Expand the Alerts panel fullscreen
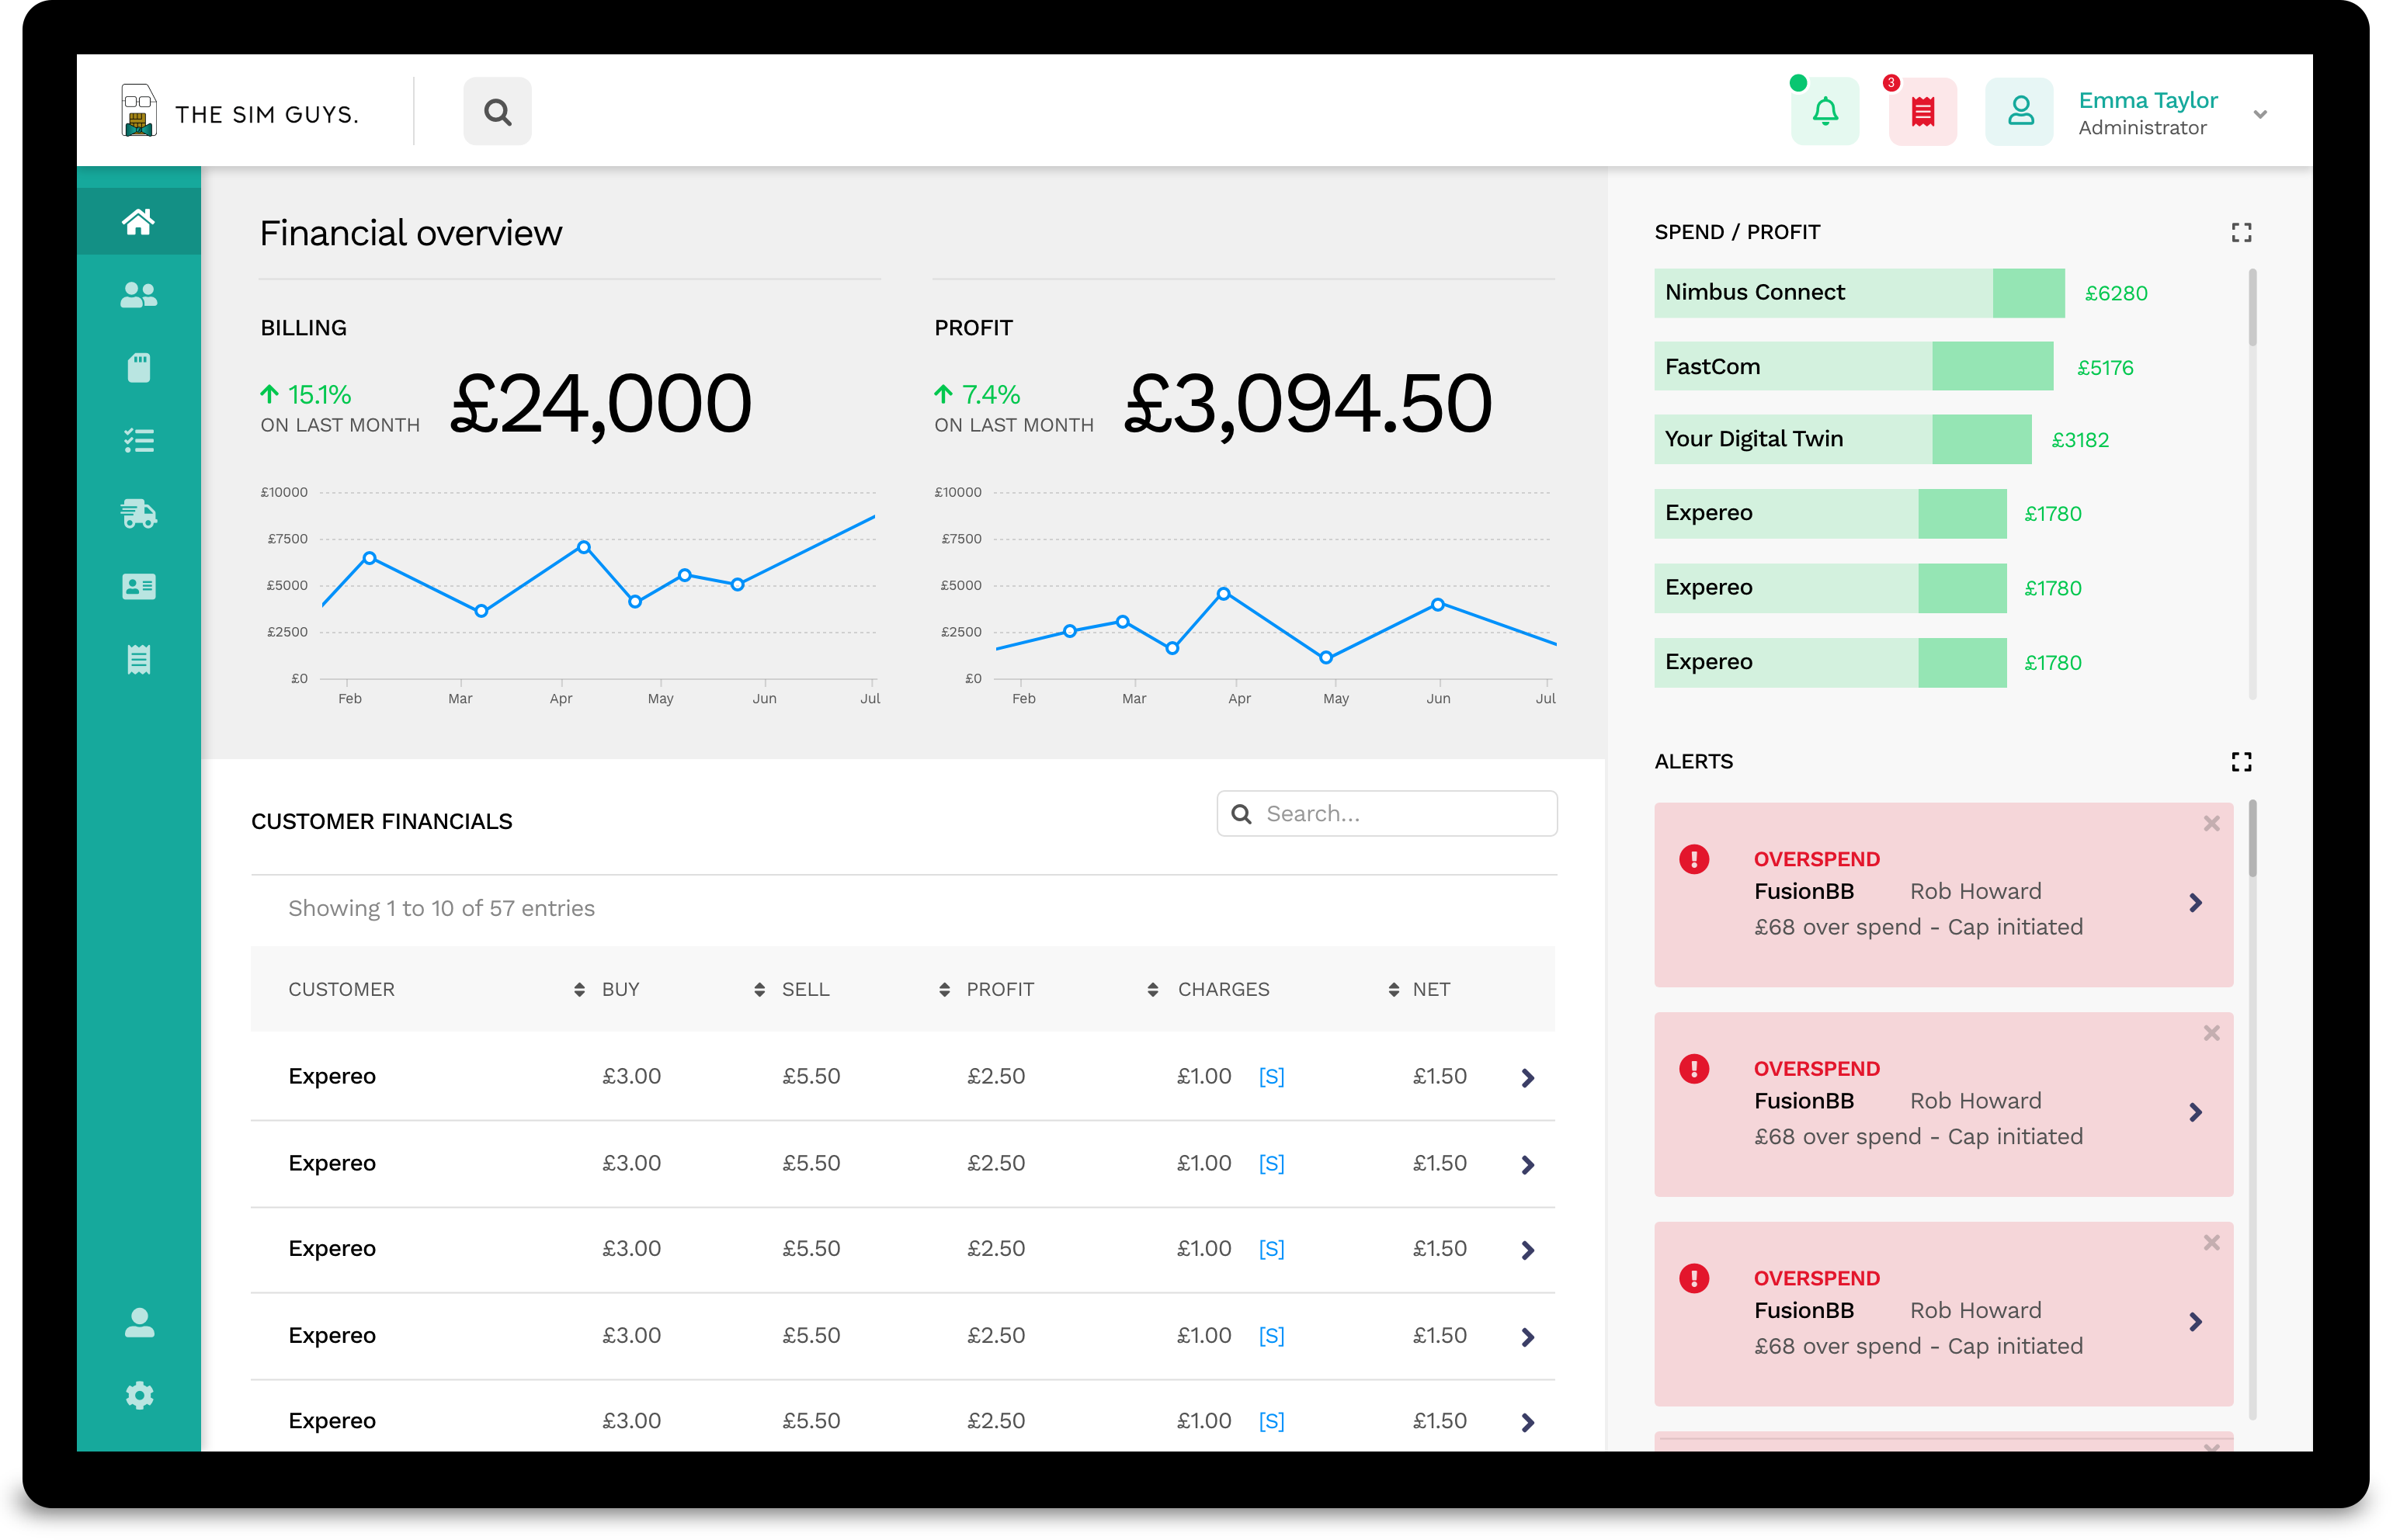 2241,762
